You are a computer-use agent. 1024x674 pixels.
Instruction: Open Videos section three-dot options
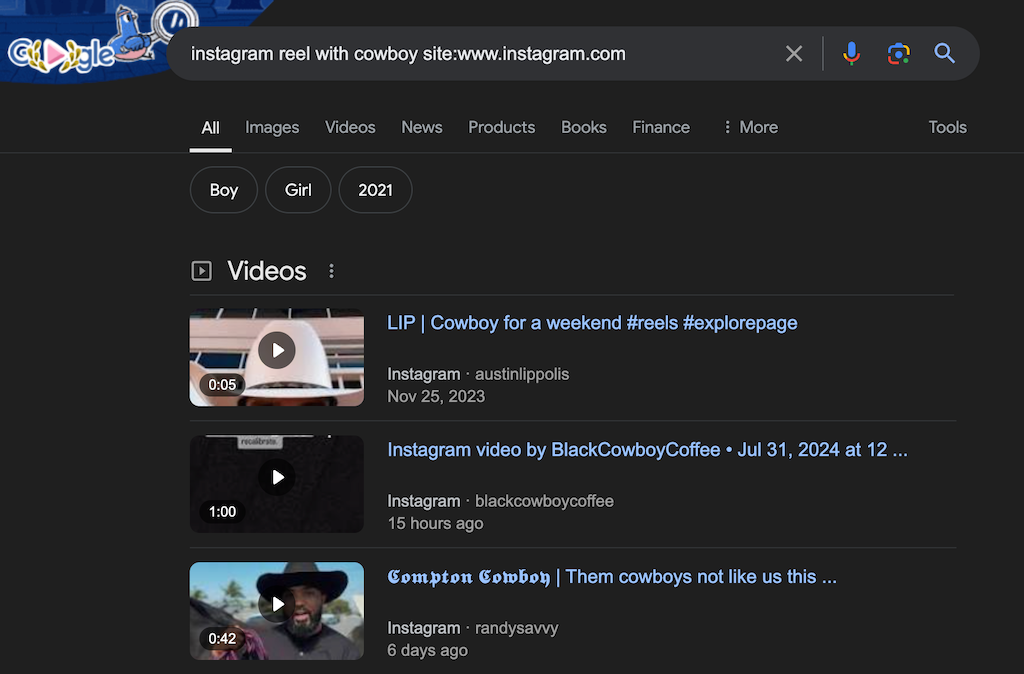332,271
